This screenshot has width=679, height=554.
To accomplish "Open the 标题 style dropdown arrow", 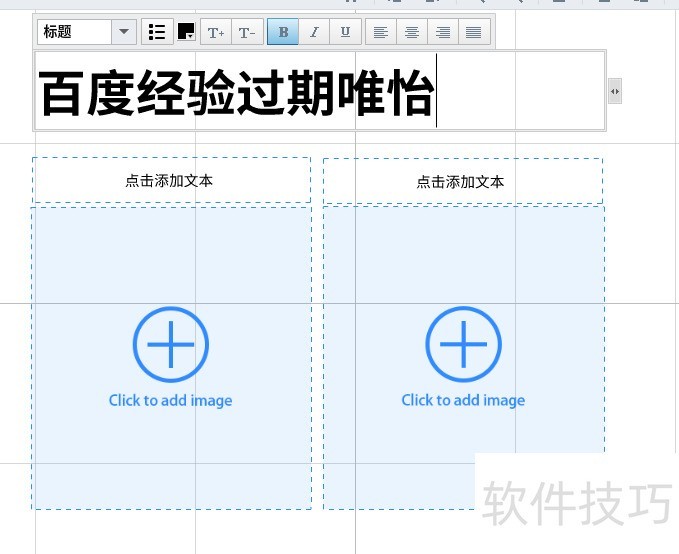I will 124,32.
